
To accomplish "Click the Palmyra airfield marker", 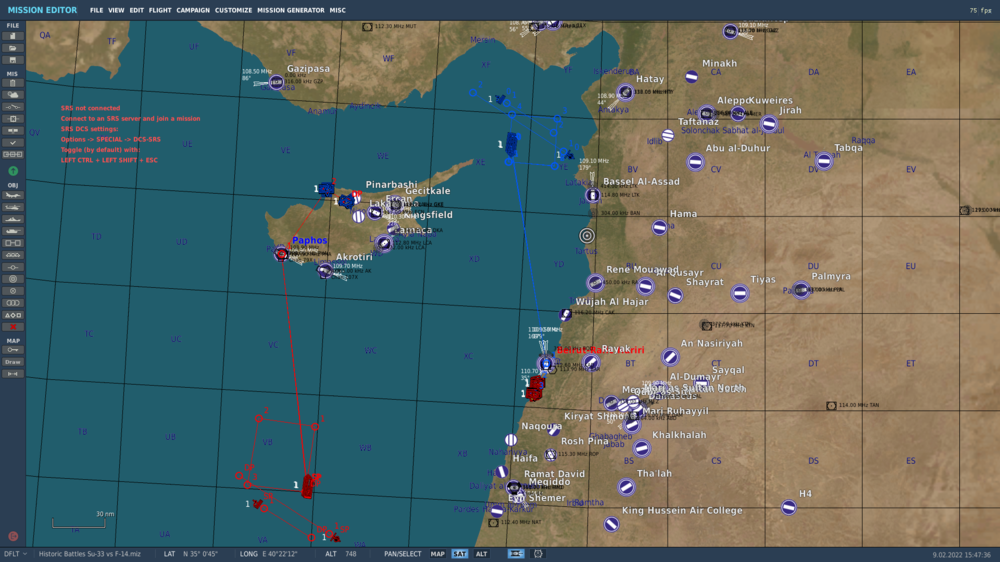I will coord(801,290).
